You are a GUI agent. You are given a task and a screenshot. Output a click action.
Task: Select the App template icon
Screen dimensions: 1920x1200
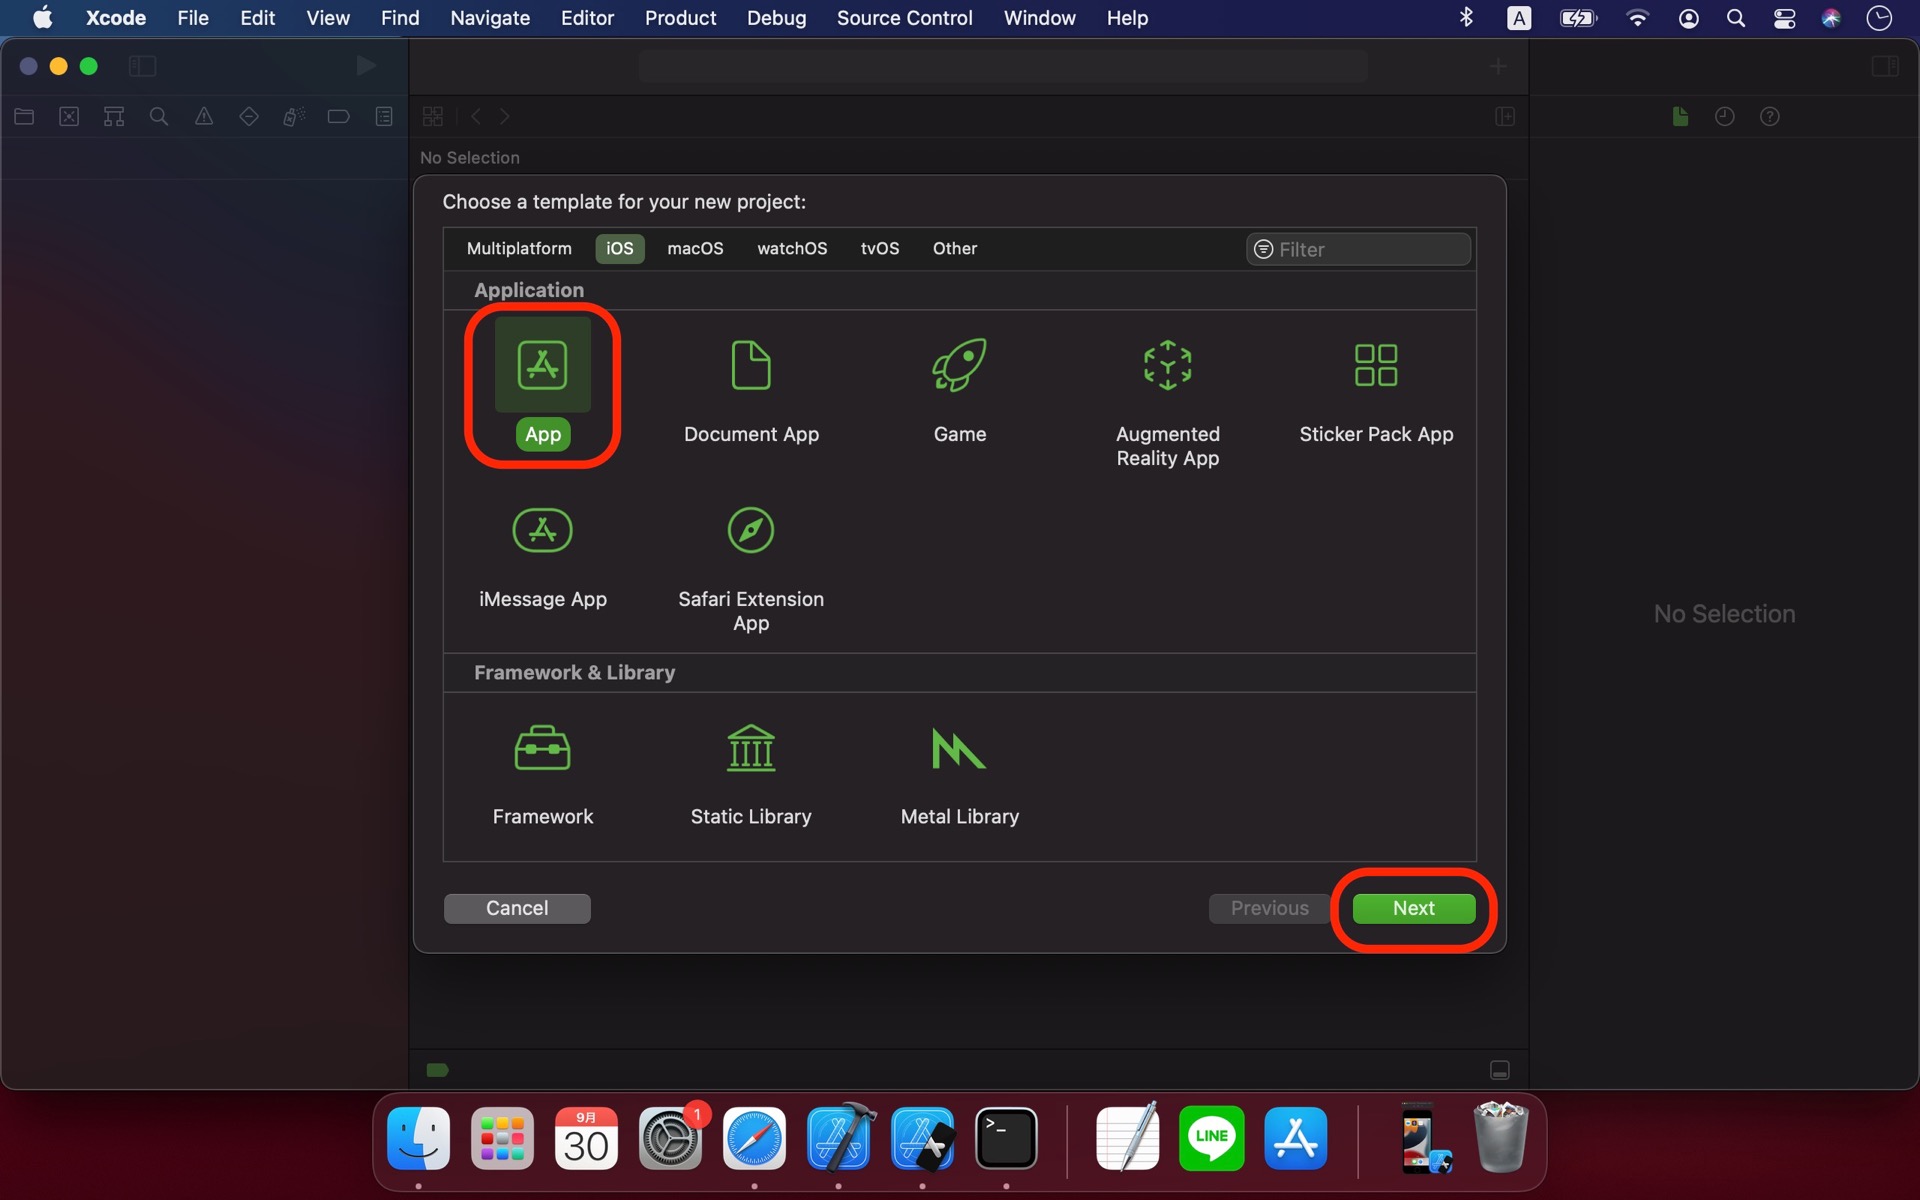[543, 366]
